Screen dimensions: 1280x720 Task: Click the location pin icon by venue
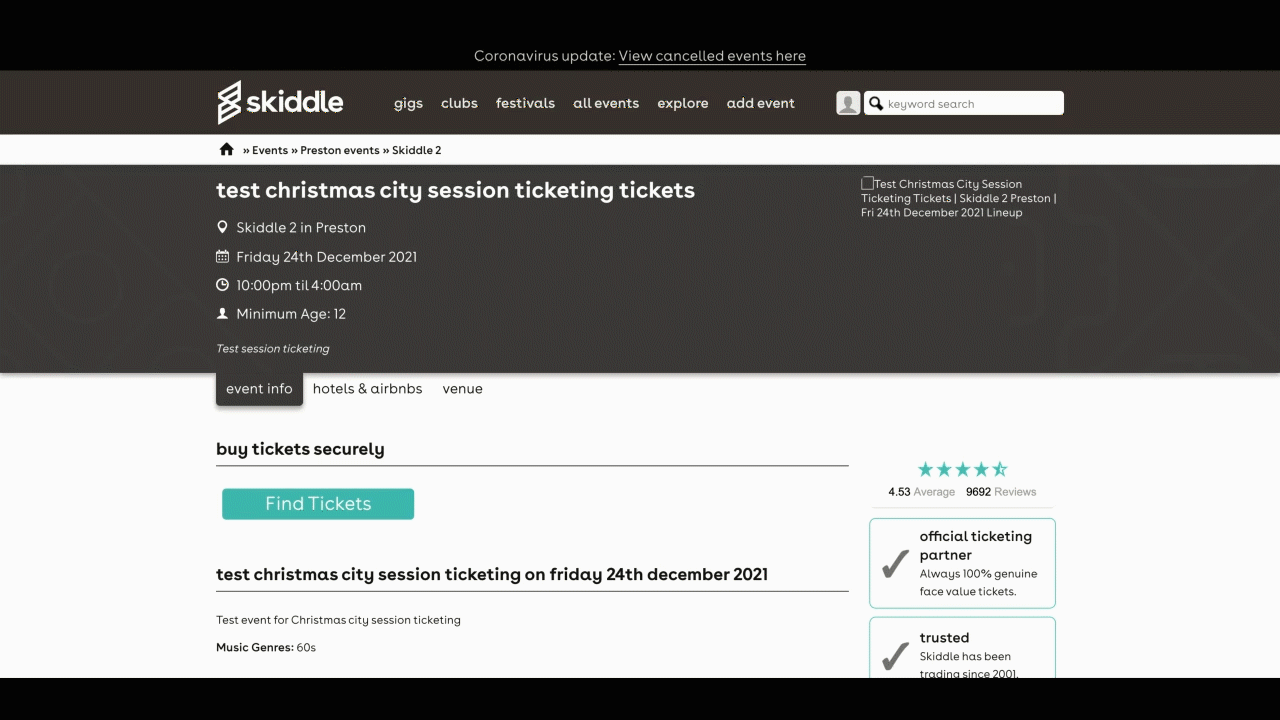[x=222, y=227]
